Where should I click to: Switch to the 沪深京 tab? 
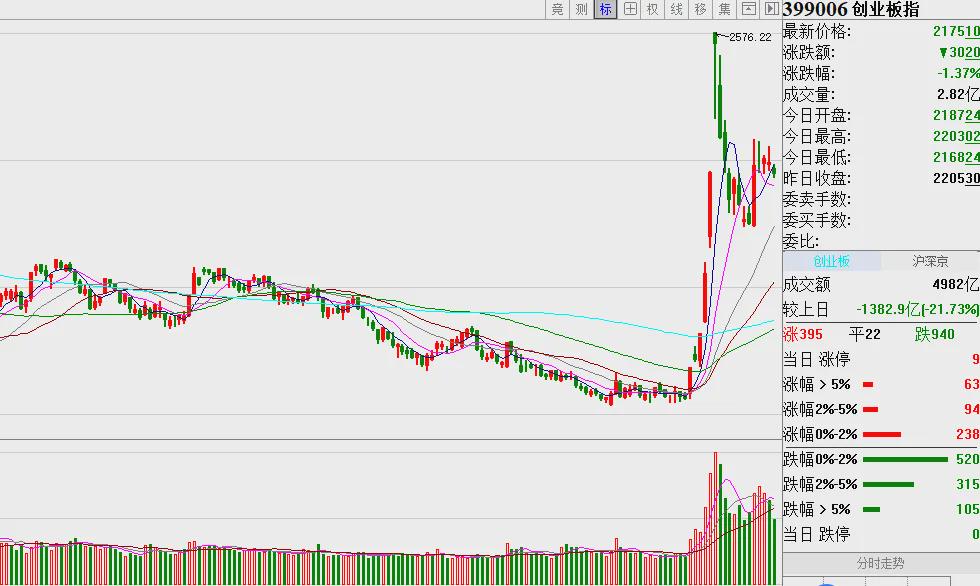(930, 261)
